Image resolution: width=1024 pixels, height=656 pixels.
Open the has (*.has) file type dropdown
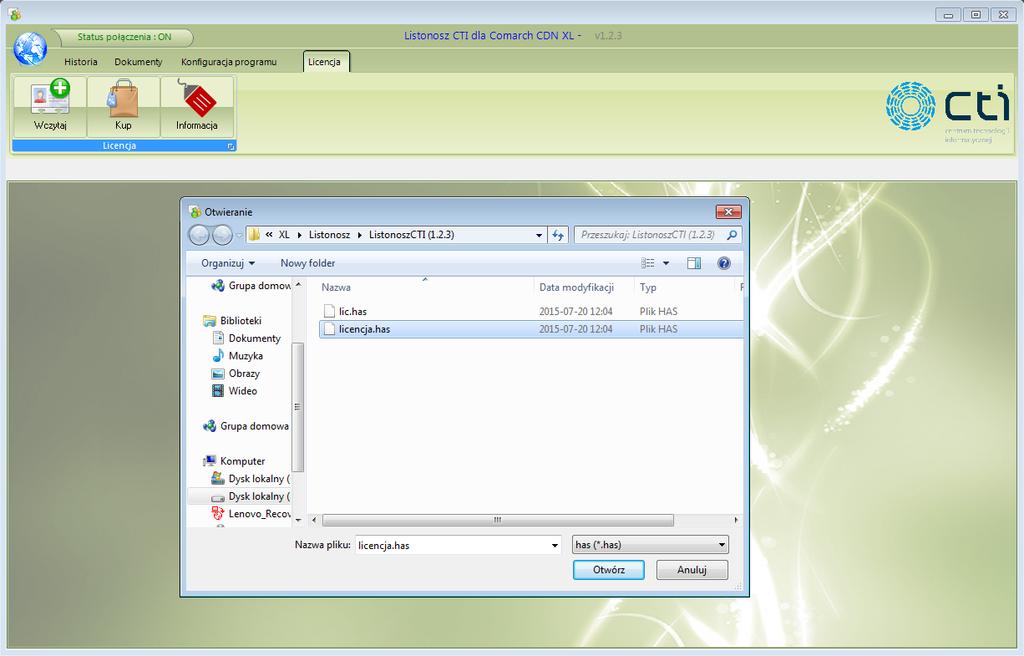(x=650, y=545)
